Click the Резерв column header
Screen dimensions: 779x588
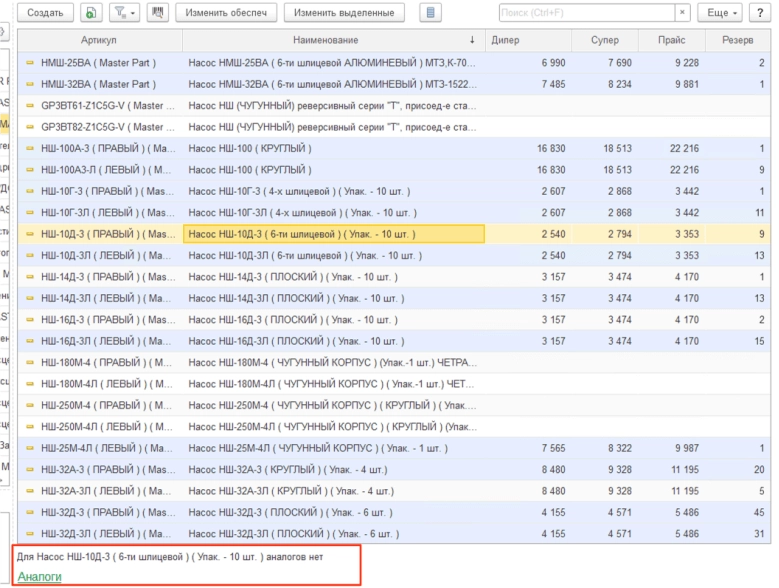point(736,40)
